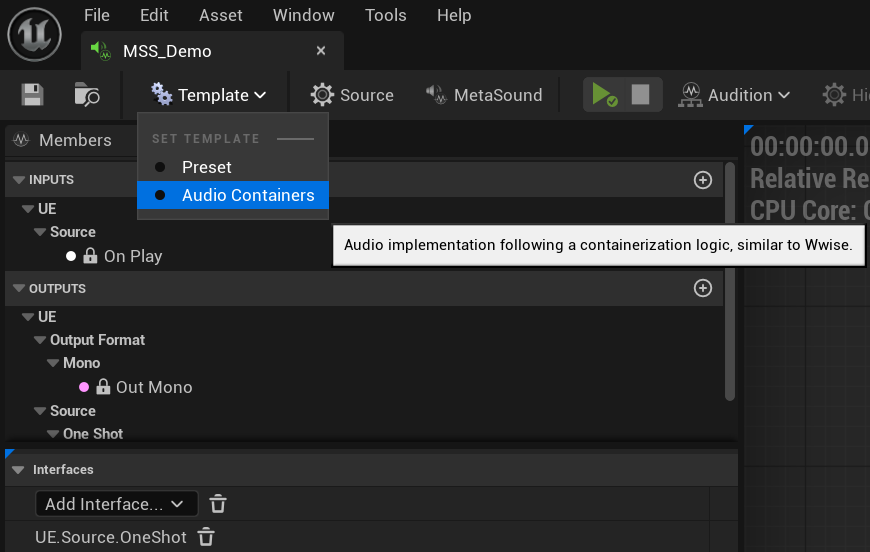Image resolution: width=870 pixels, height=552 pixels.
Task: Click the partially visible gear at toolbar end
Action: pyautogui.click(x=834, y=95)
